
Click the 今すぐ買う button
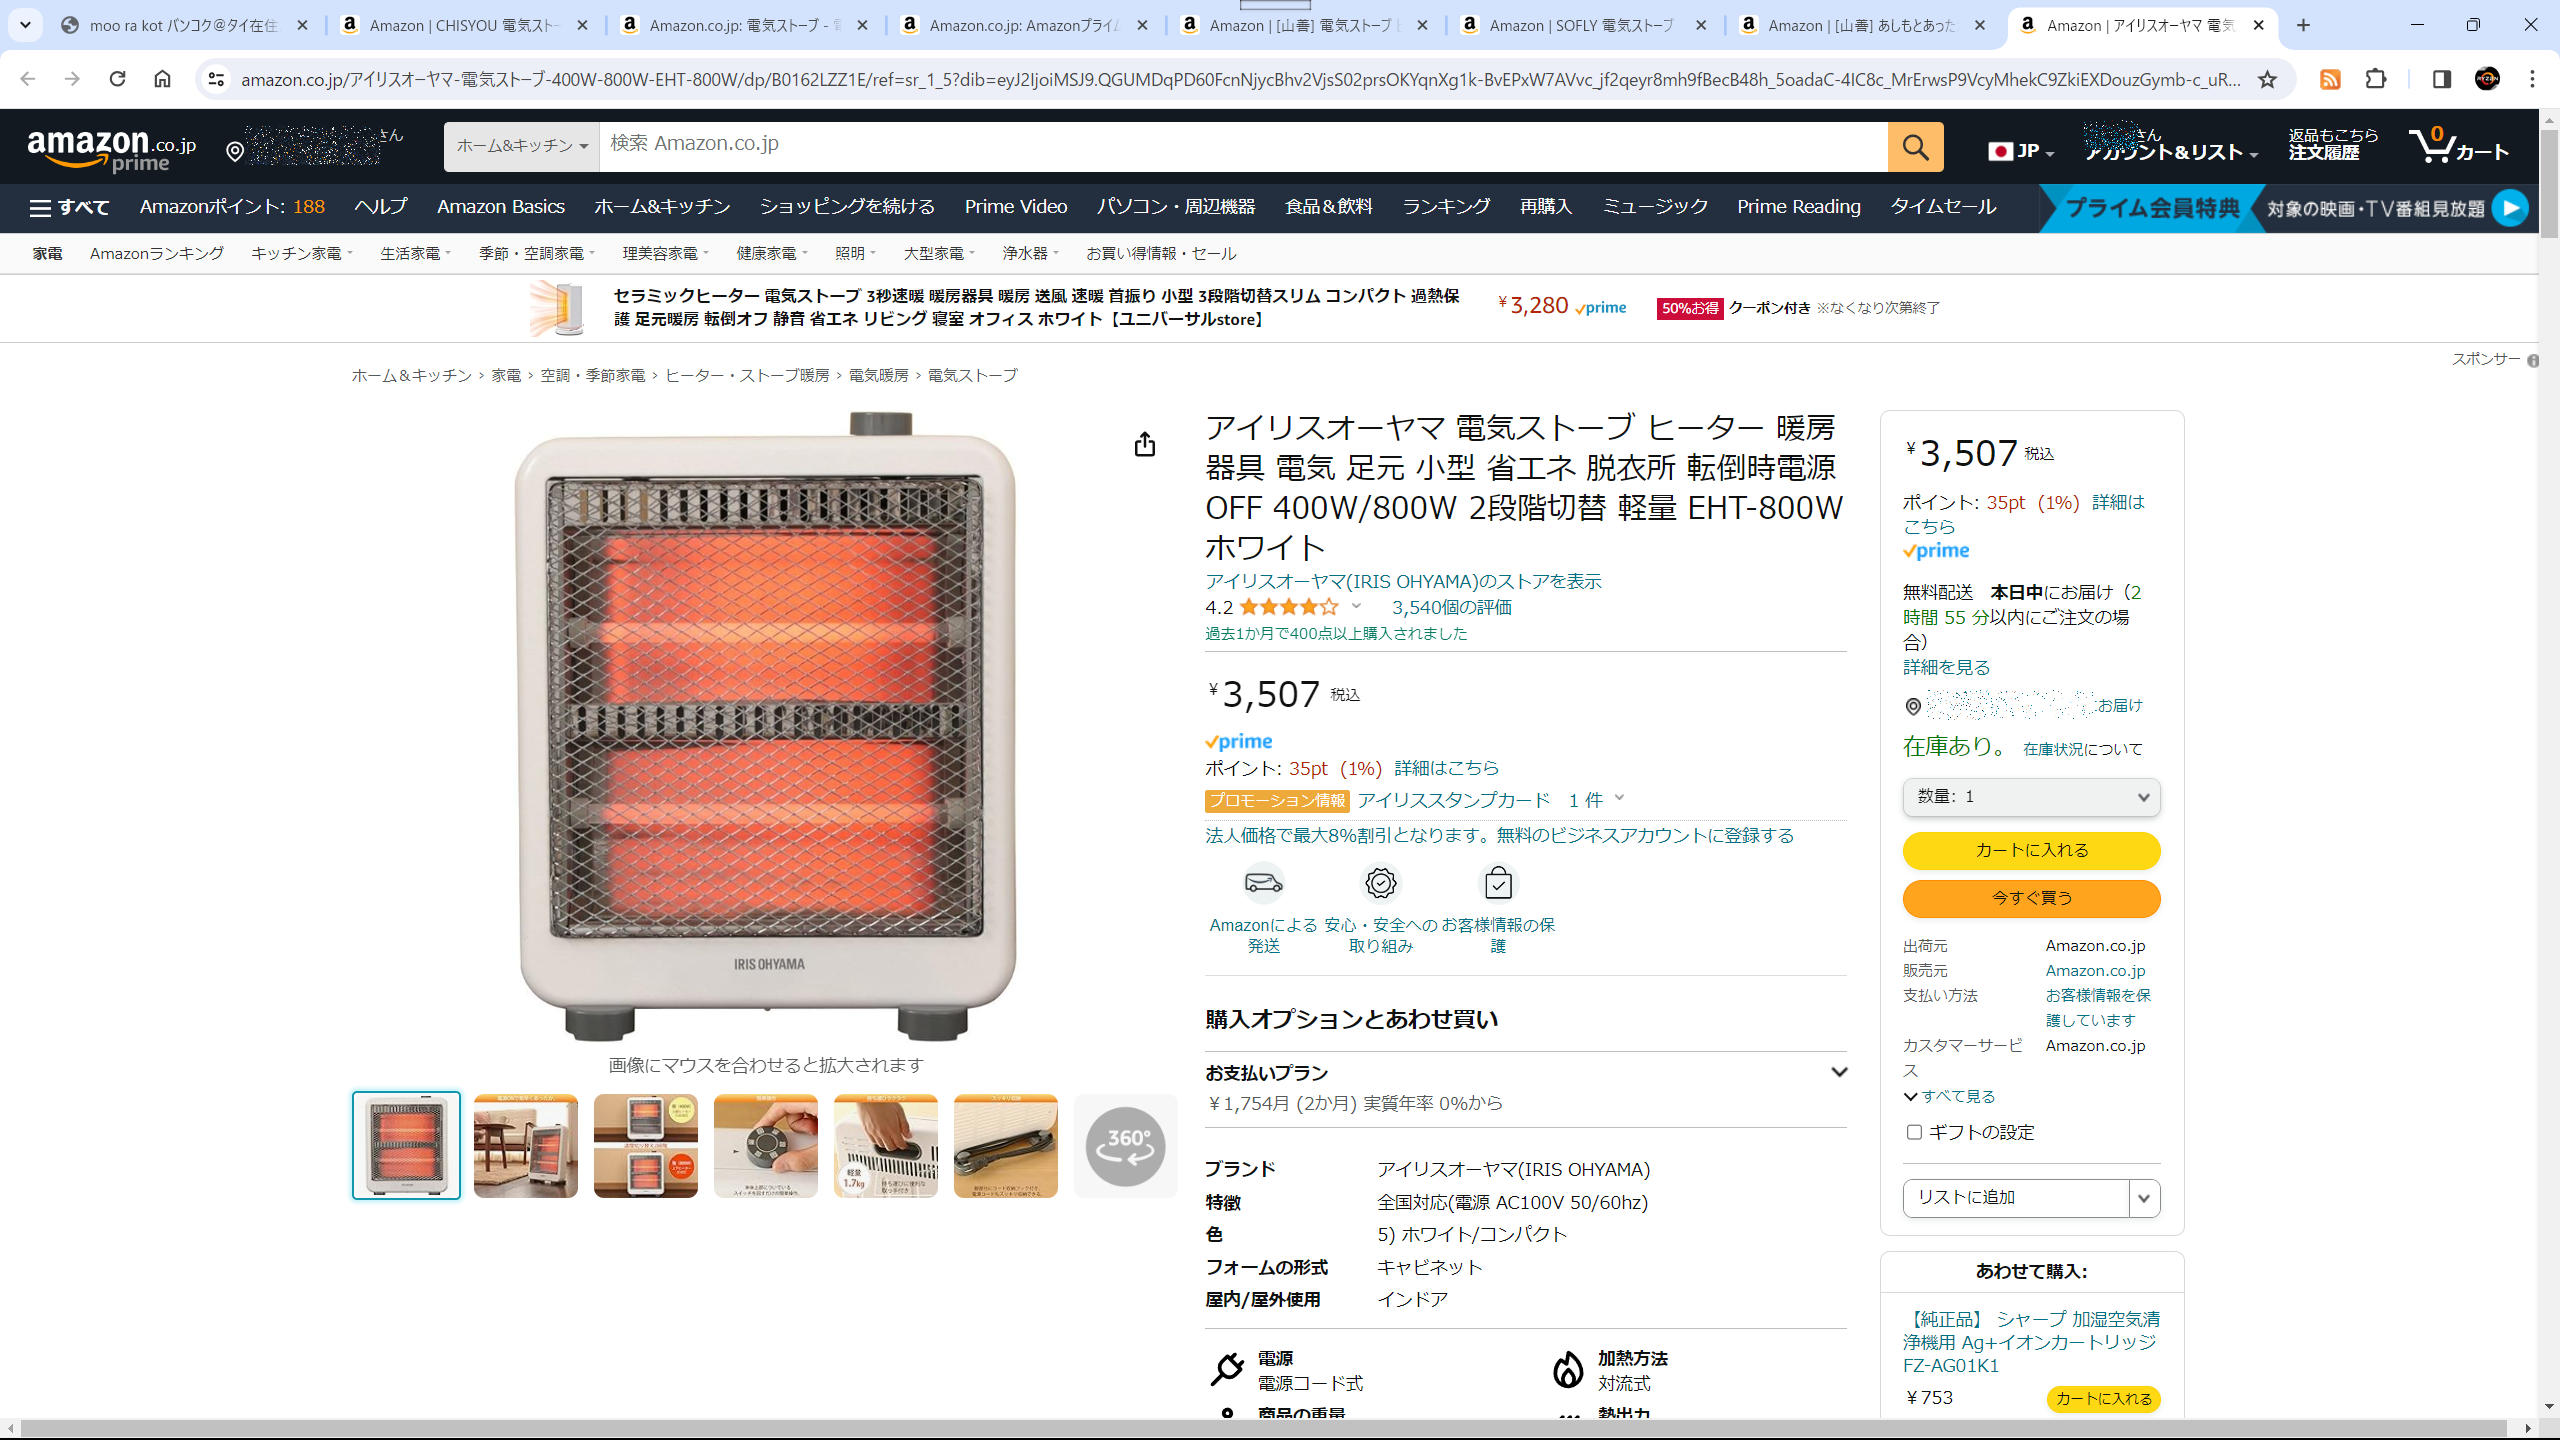pyautogui.click(x=2031, y=898)
